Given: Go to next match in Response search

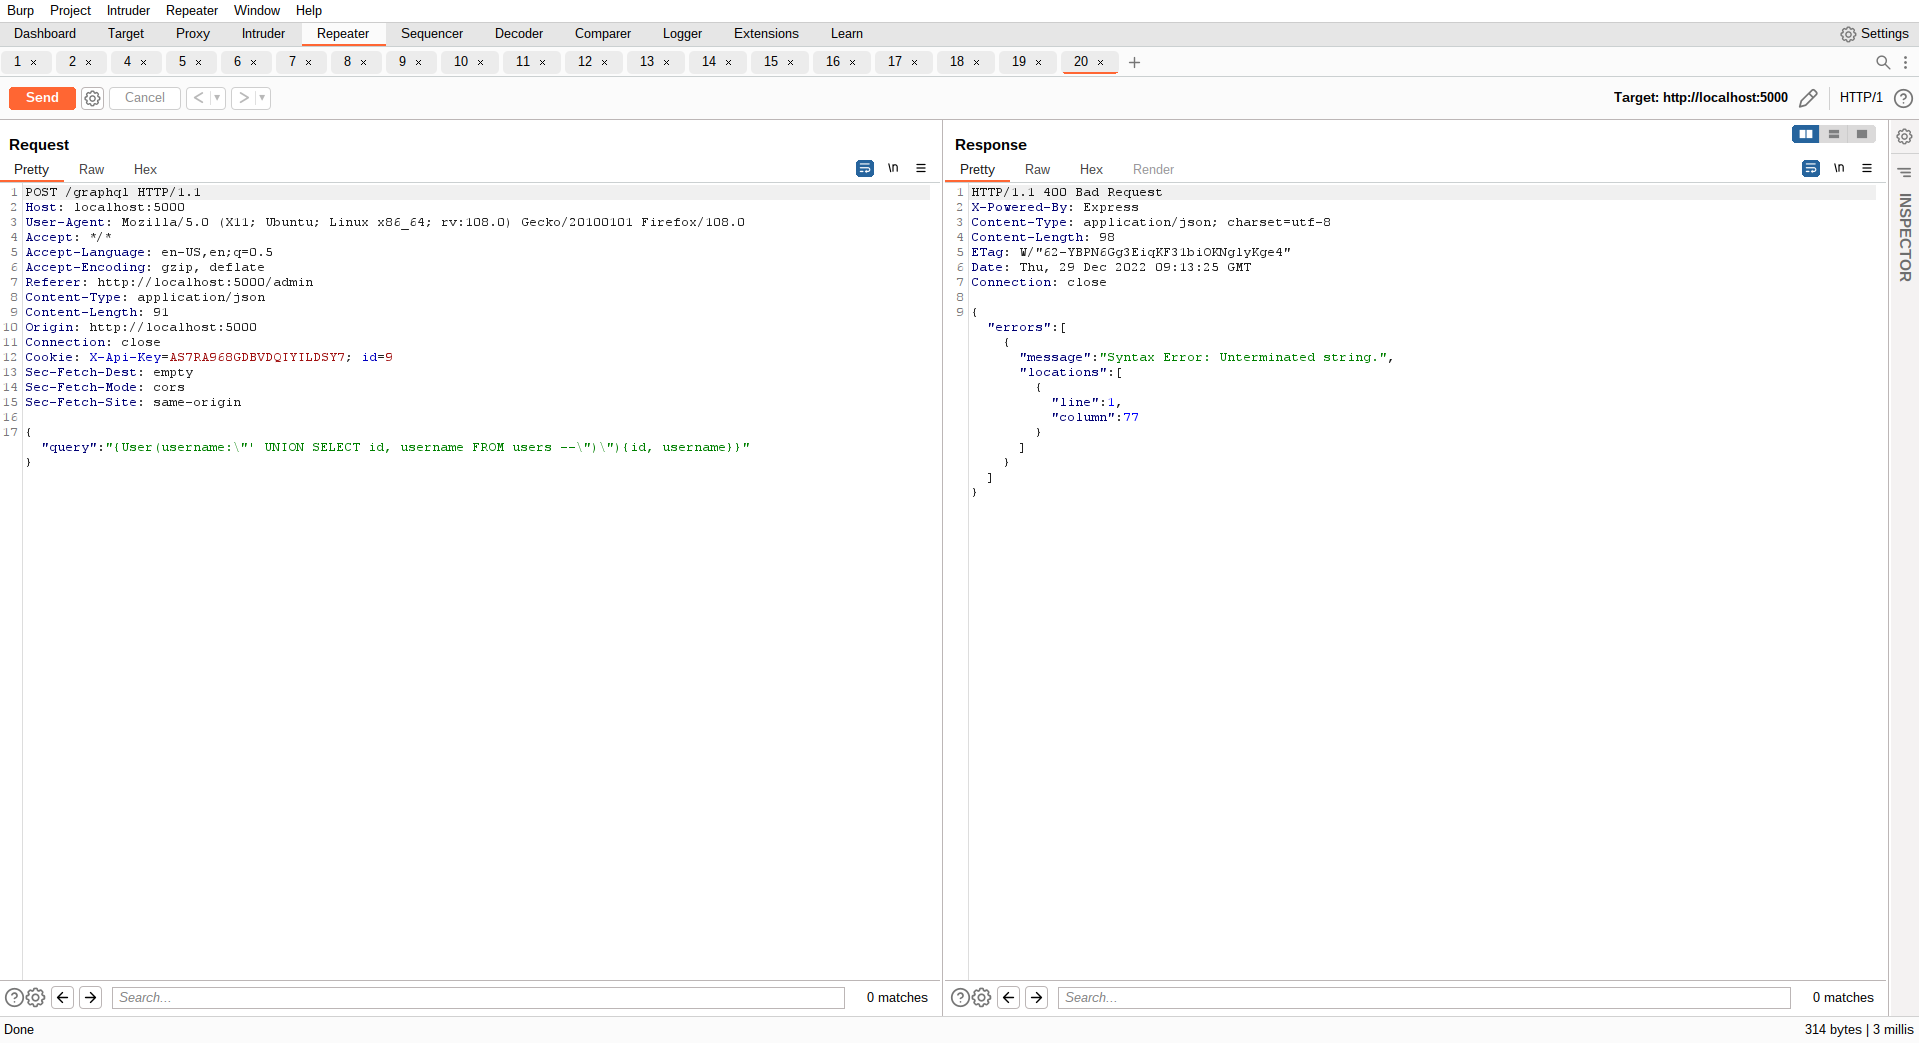Looking at the screenshot, I should pyautogui.click(x=1037, y=997).
